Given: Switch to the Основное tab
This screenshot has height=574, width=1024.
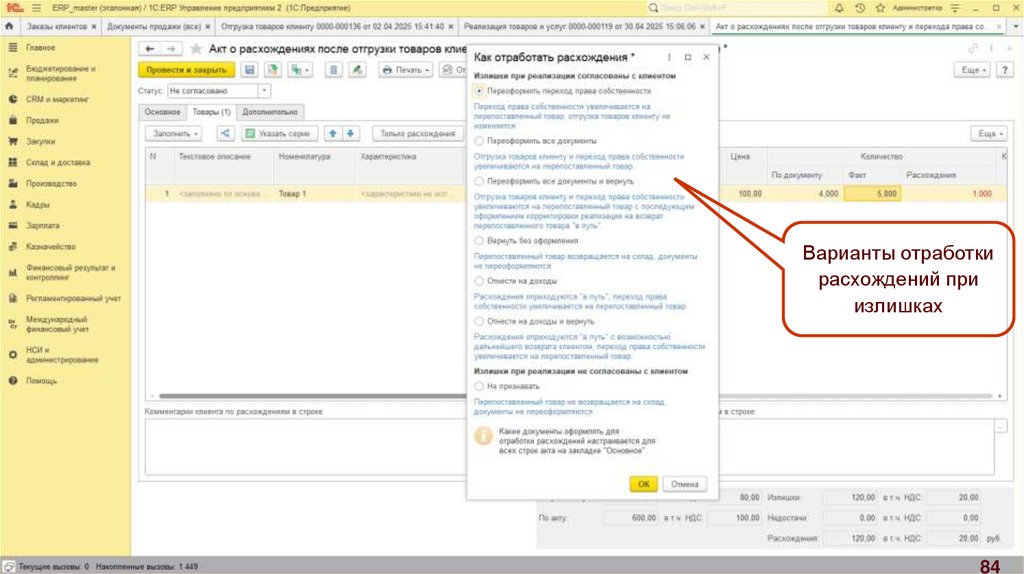Looking at the screenshot, I should pos(162,112).
